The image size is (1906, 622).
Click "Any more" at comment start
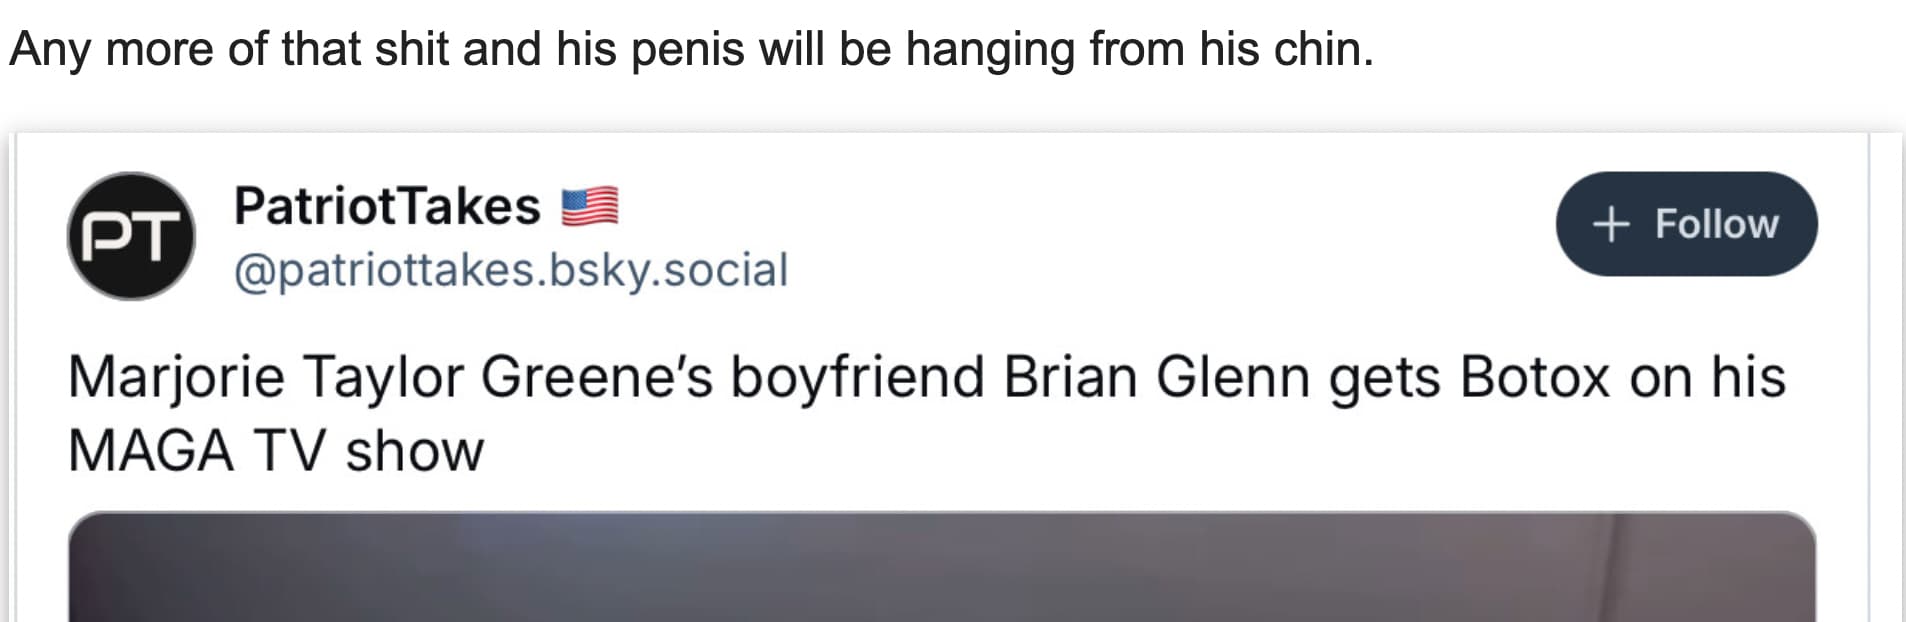110,49
